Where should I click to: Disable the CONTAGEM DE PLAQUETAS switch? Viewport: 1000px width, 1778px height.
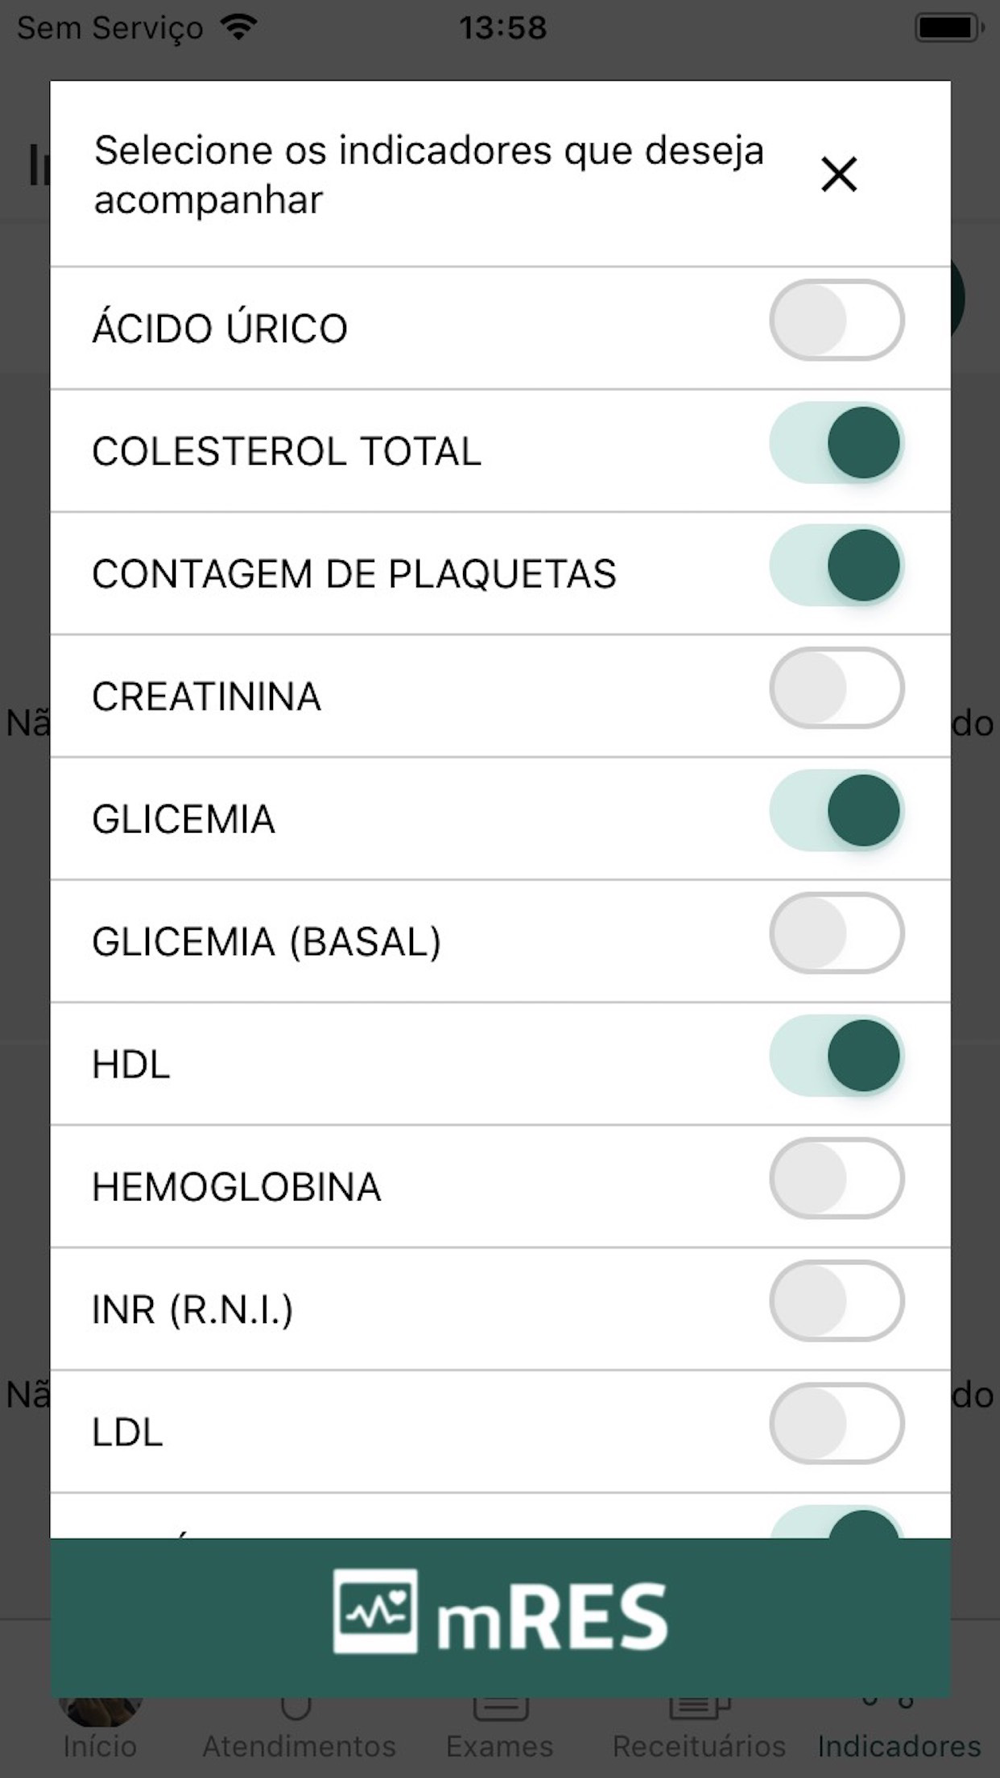click(836, 566)
